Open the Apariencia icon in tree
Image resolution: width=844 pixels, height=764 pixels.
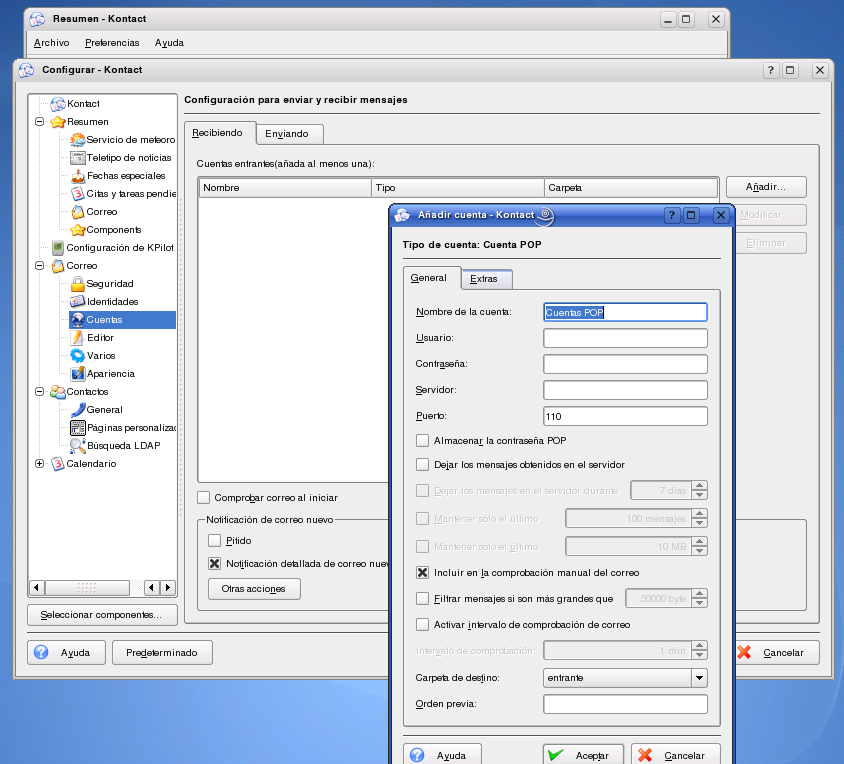[x=78, y=374]
